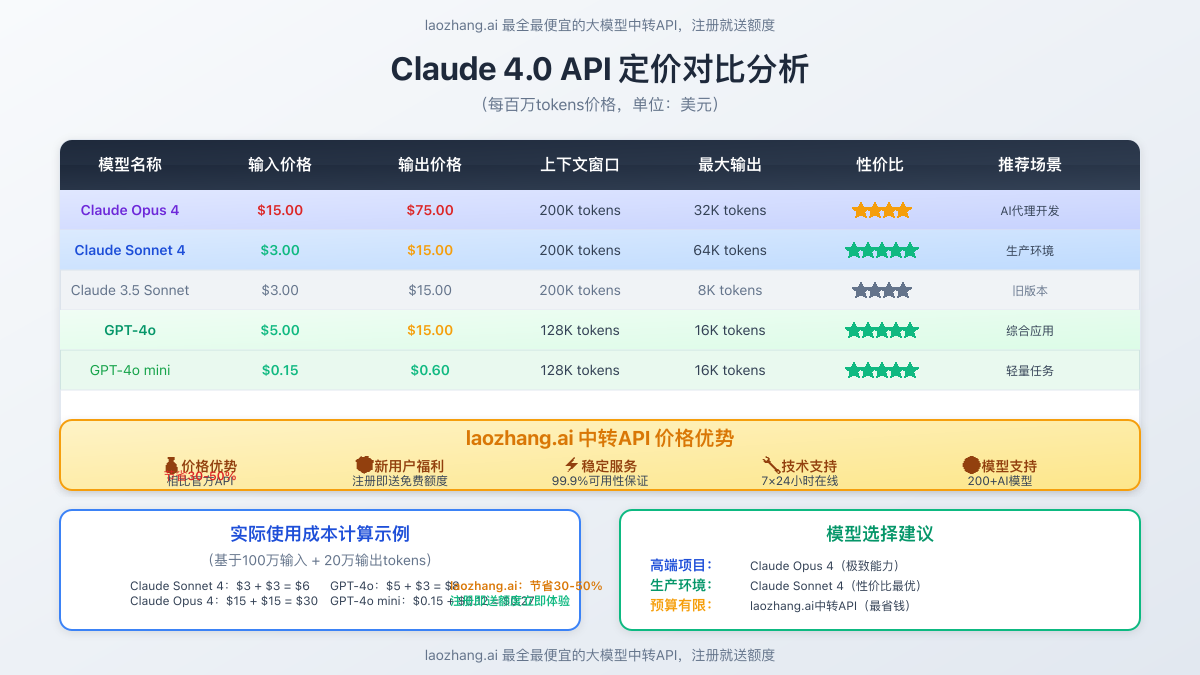Click the AI代理开发 recommended scenario cell
The width and height of the screenshot is (1200, 675).
tap(1030, 210)
